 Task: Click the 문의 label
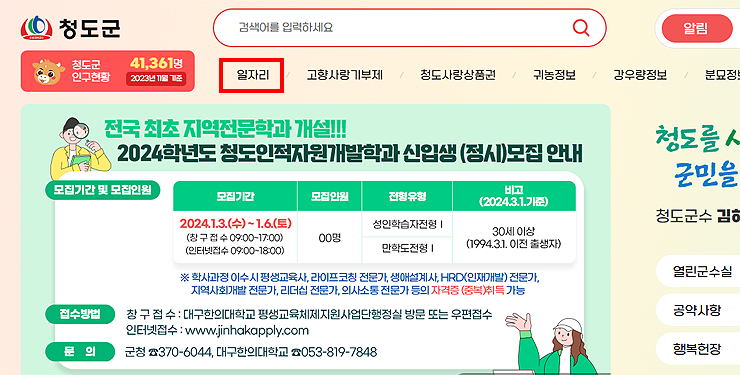[80, 351]
